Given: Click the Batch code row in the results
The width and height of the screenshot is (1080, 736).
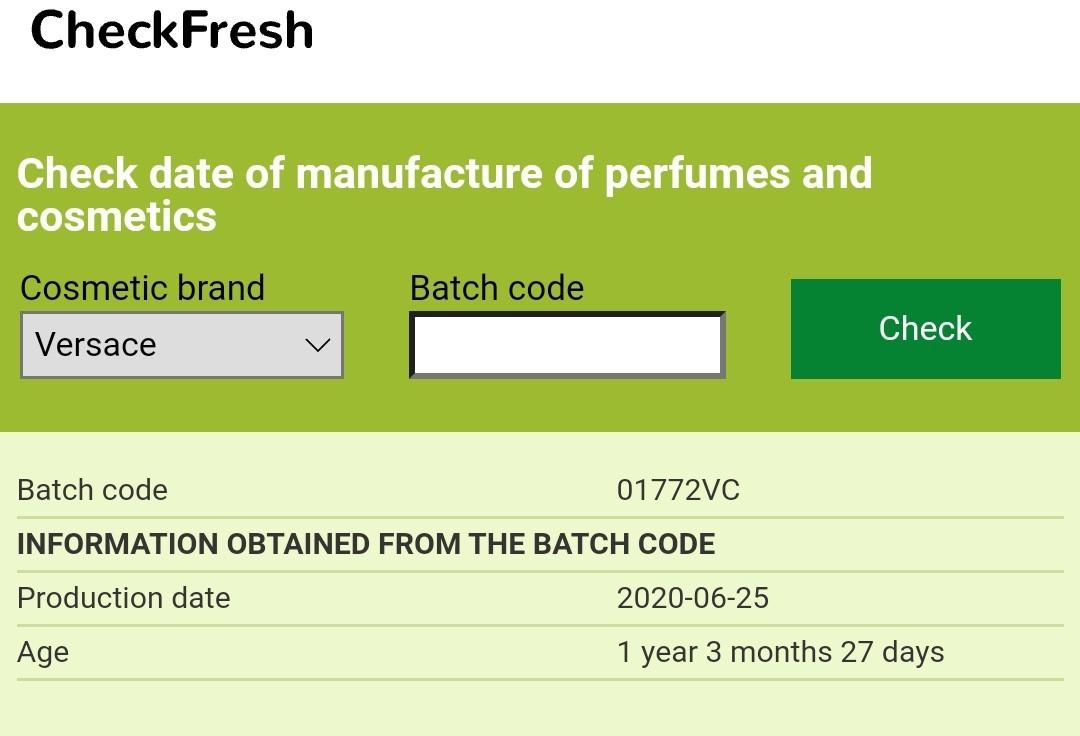Looking at the screenshot, I should pyautogui.click(x=92, y=490).
